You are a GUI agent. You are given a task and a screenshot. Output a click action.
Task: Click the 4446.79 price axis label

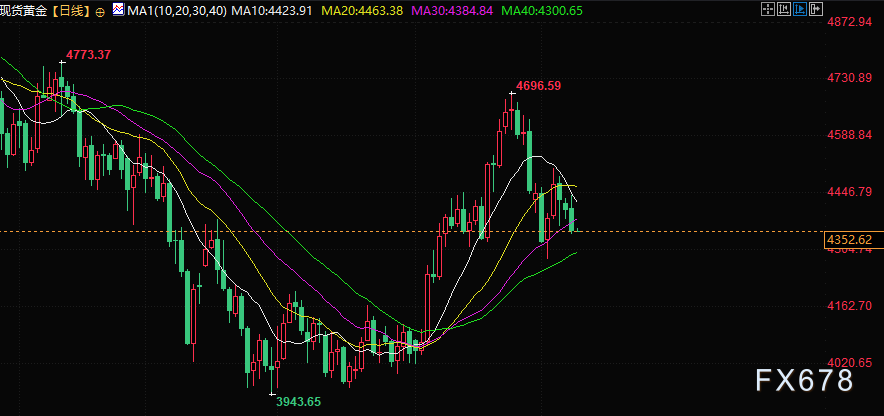(x=850, y=192)
